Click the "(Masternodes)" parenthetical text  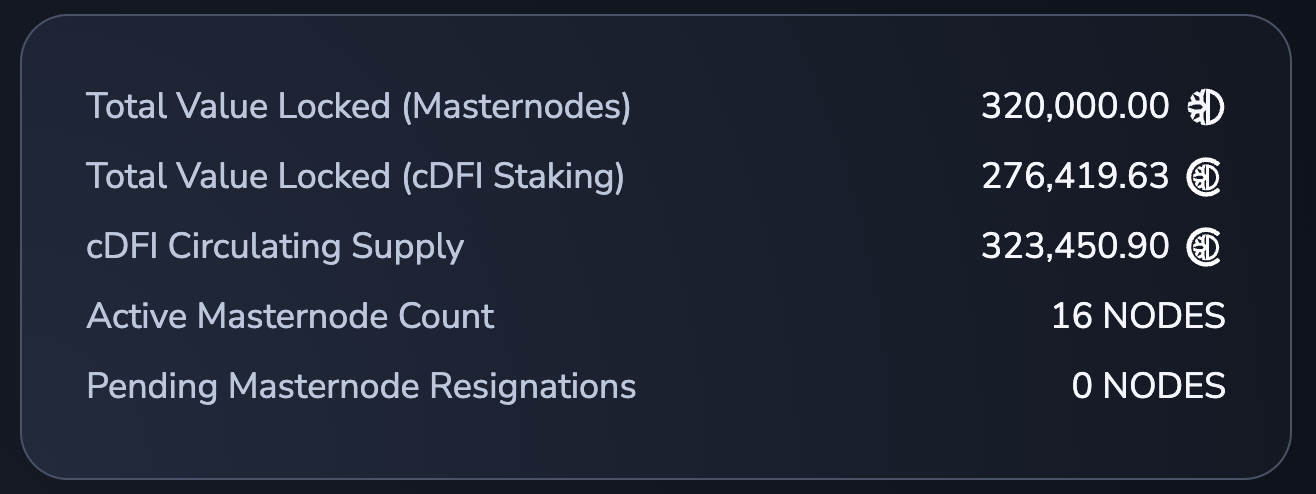[516, 106]
